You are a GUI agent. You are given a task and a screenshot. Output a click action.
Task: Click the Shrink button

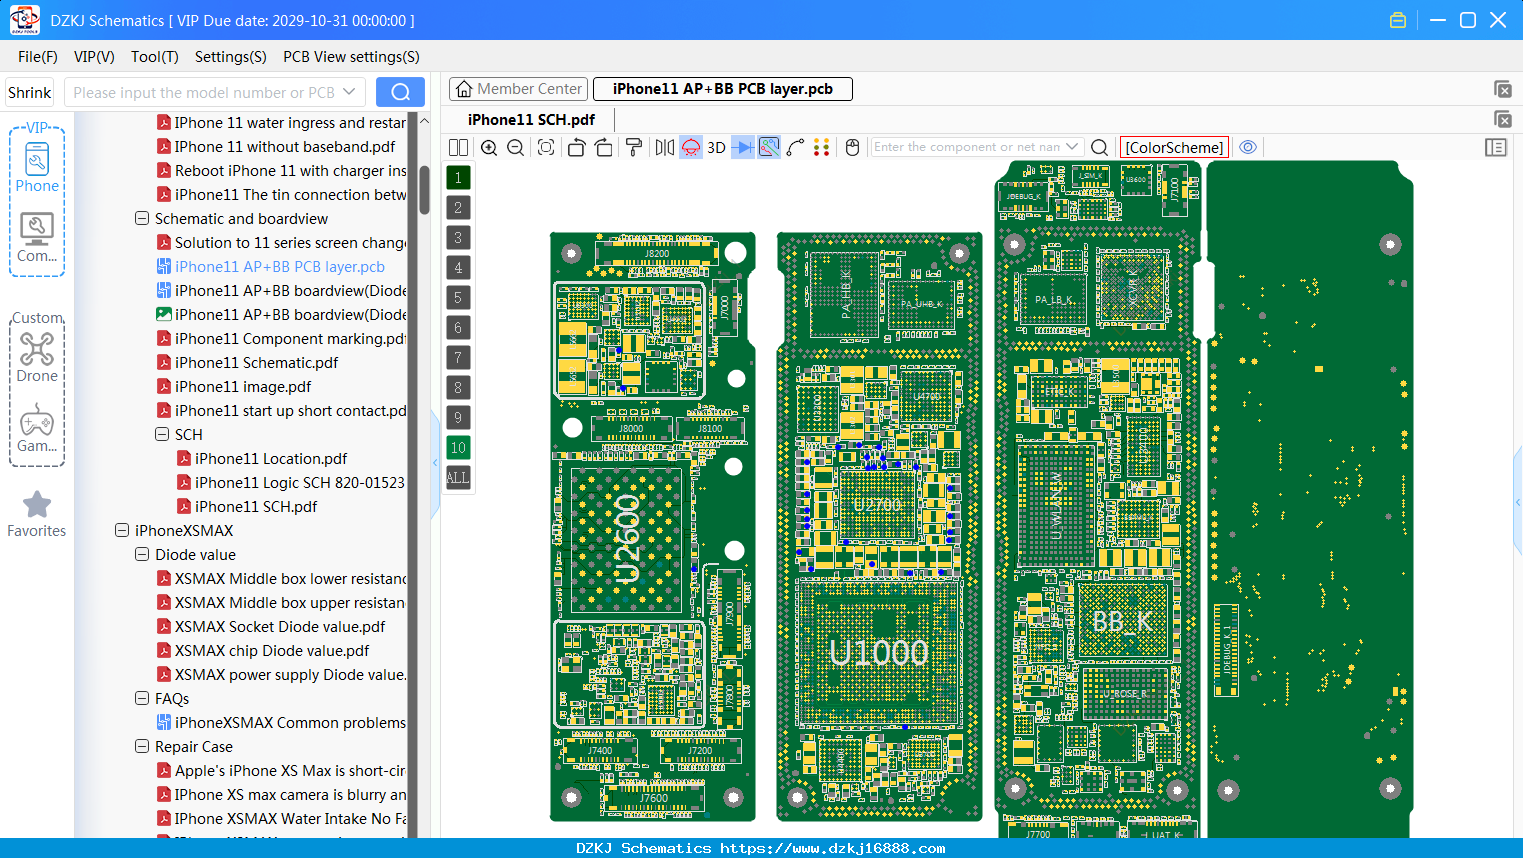(x=30, y=92)
